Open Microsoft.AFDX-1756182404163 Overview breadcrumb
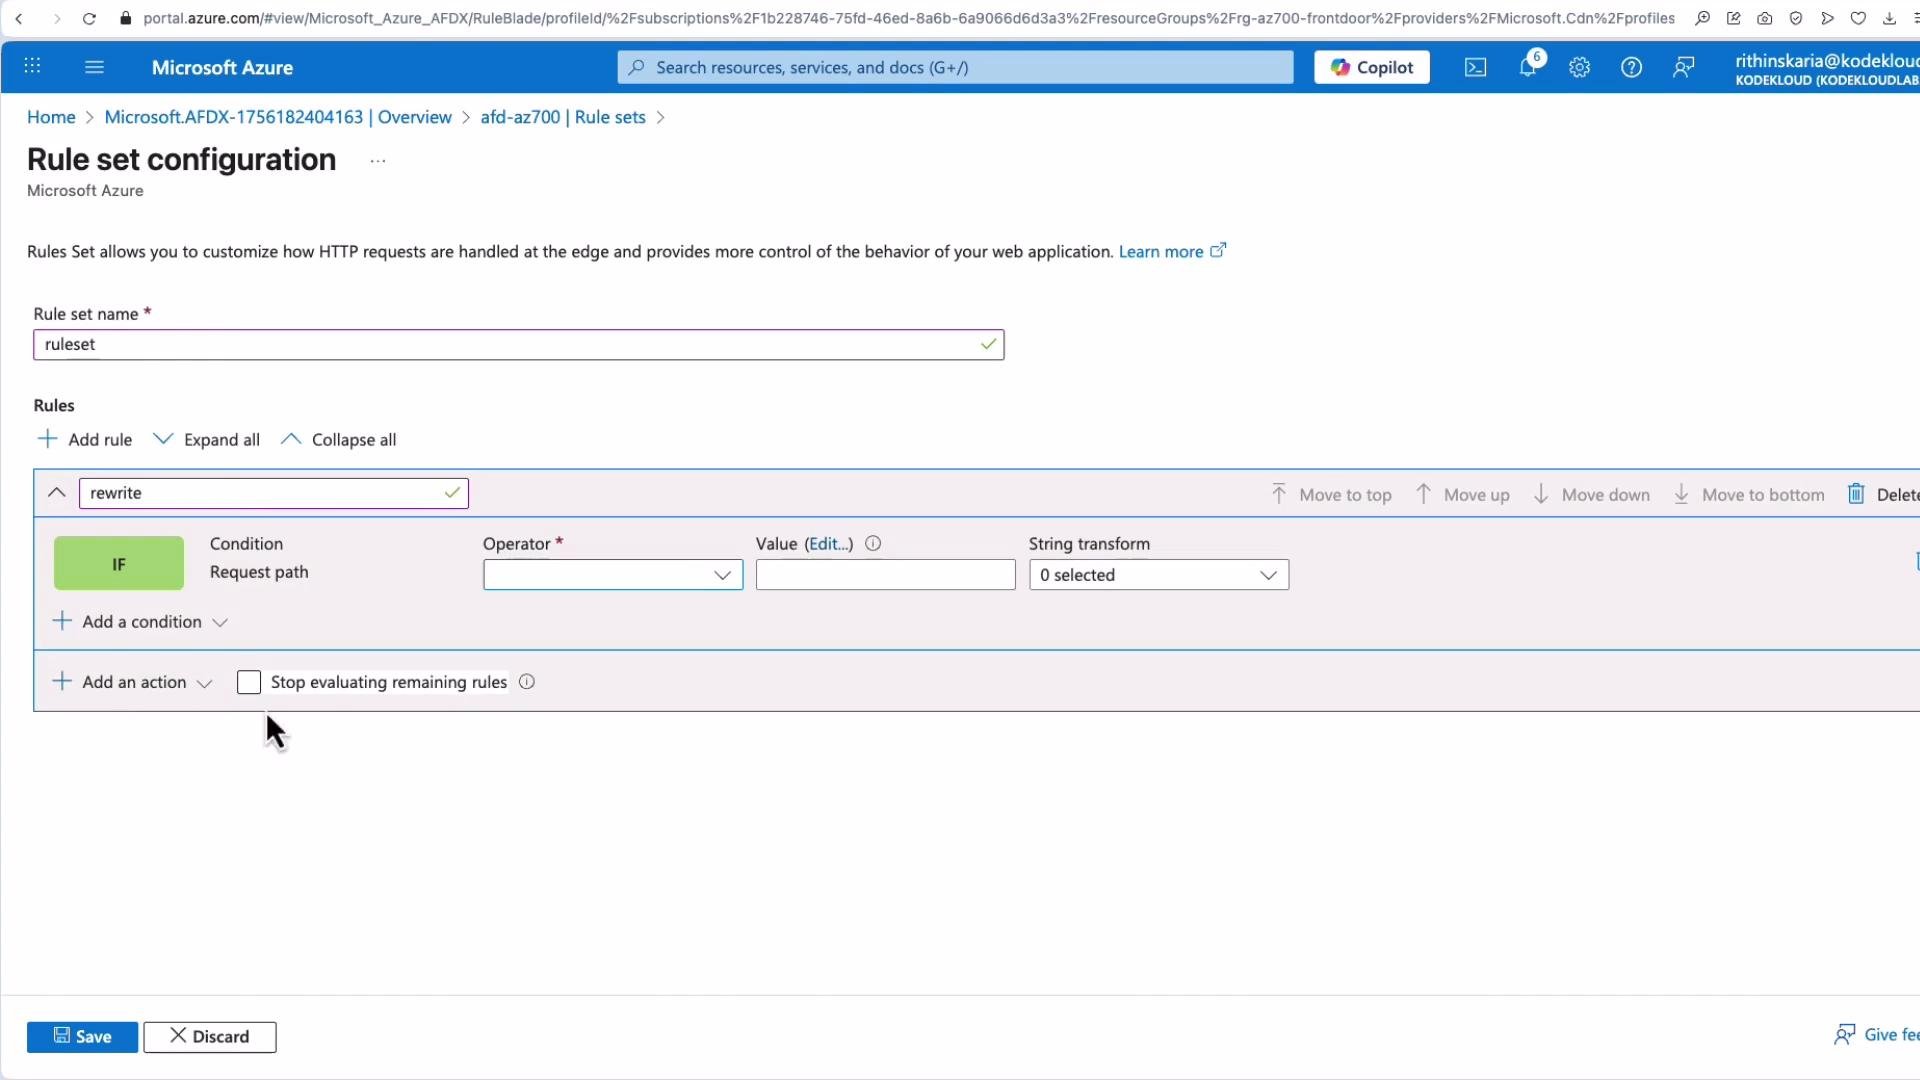This screenshot has height=1080, width=1920. tap(278, 117)
